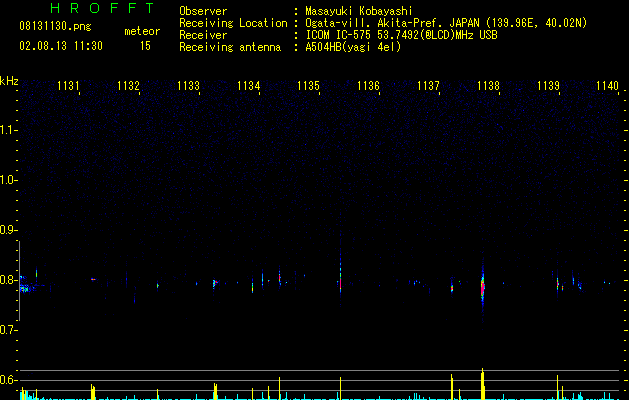Screen dimensions: 629x400
Task: Select the ICOM IC-575 receiver text
Action: coord(401,35)
